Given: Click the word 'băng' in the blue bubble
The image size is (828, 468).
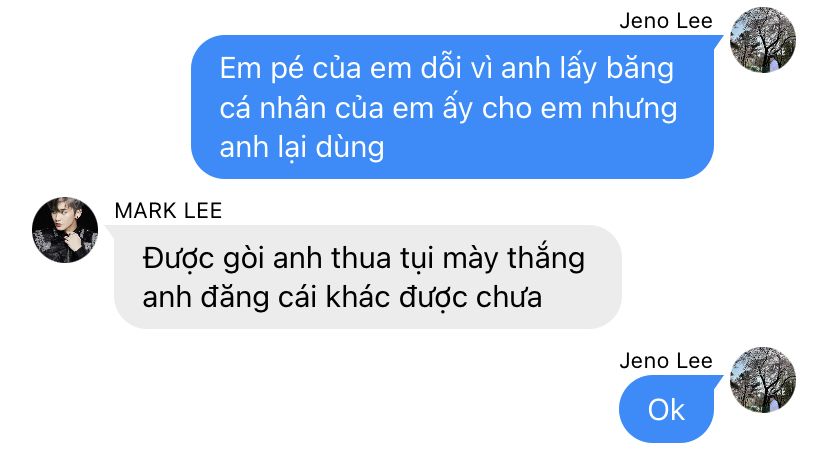Looking at the screenshot, I should 640,69.
